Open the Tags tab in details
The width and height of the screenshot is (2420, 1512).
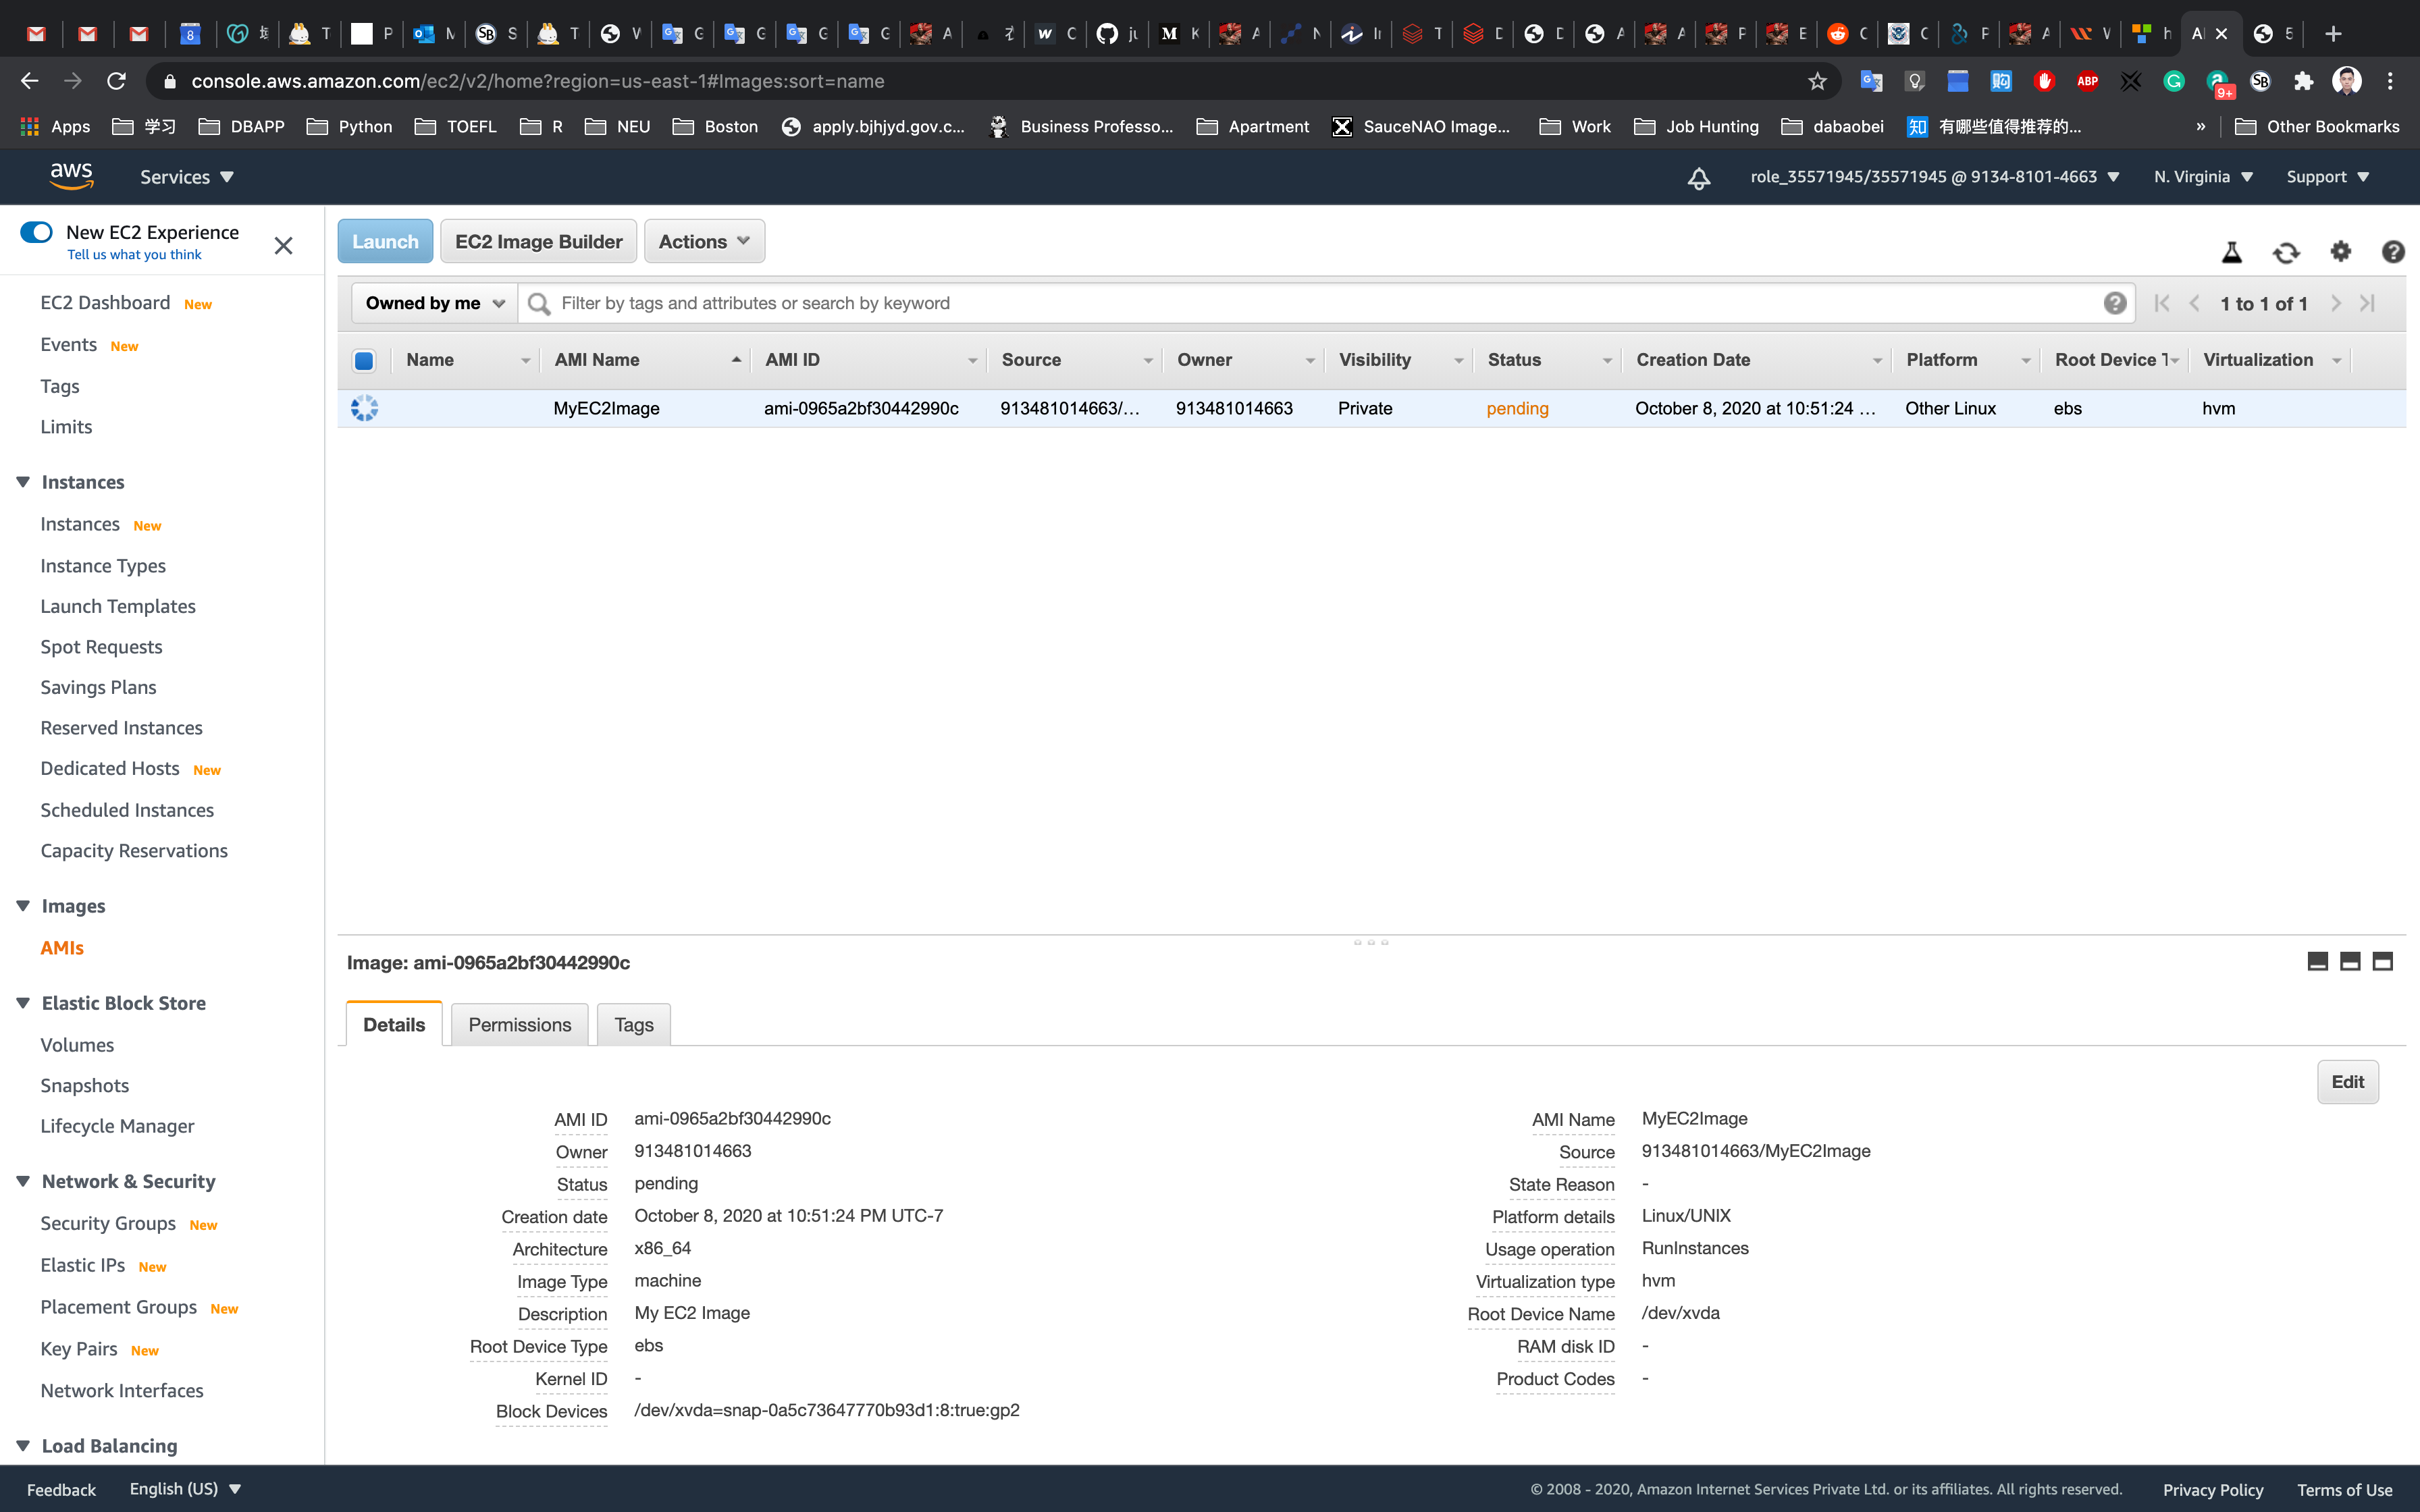pyautogui.click(x=633, y=1025)
